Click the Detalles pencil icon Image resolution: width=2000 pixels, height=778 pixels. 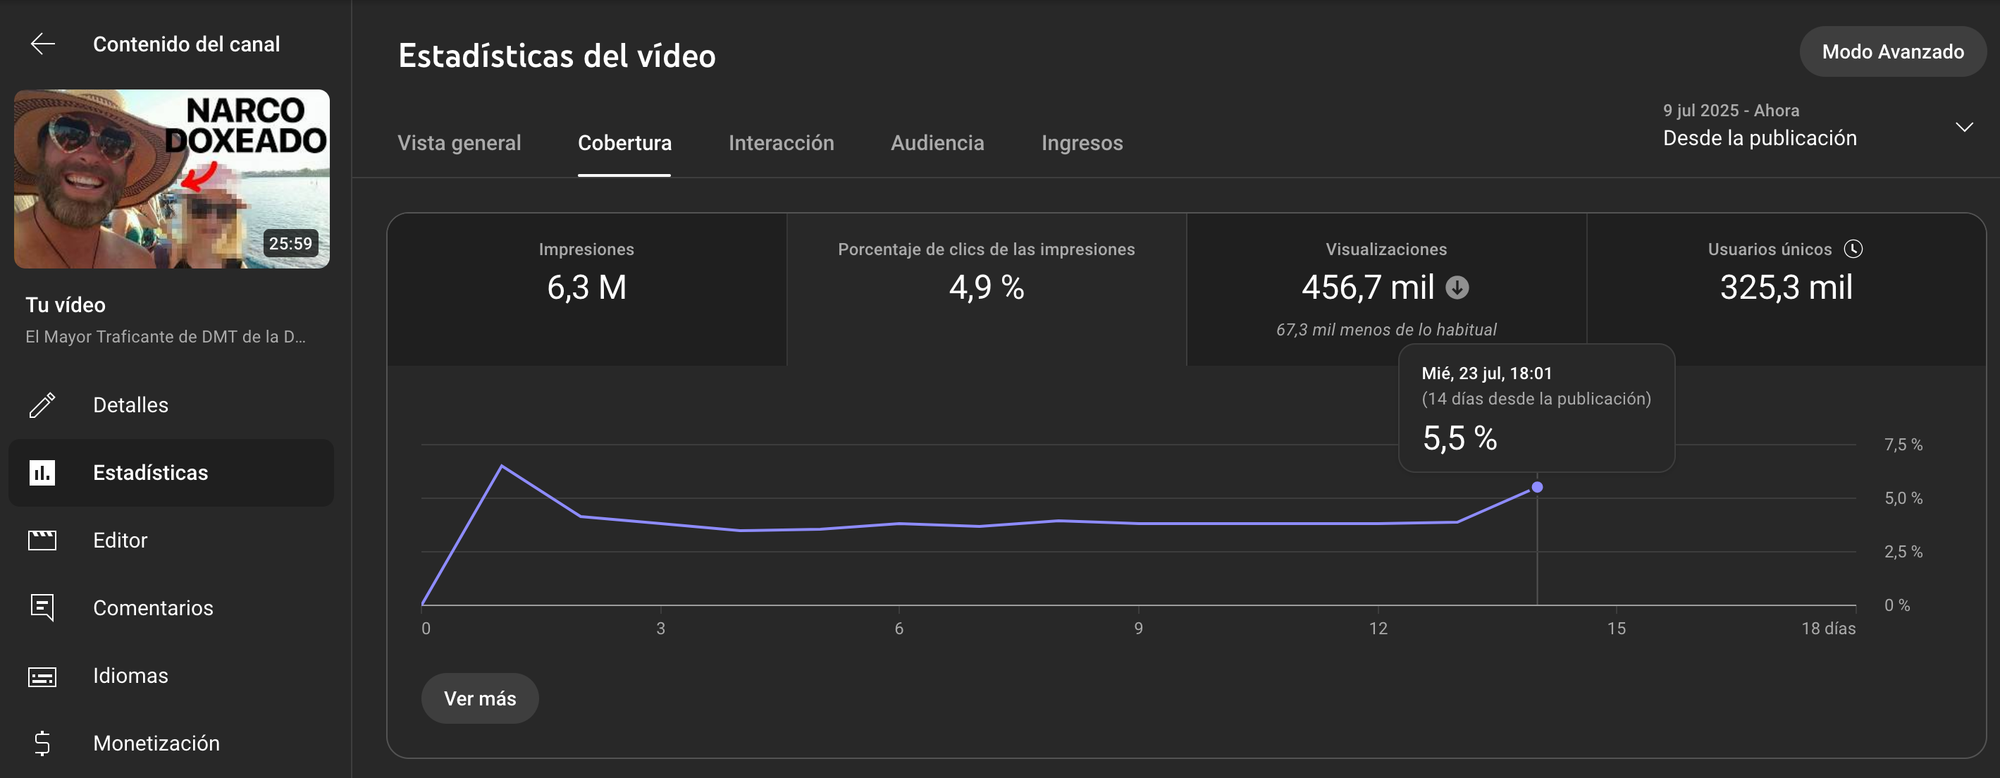pyautogui.click(x=42, y=405)
